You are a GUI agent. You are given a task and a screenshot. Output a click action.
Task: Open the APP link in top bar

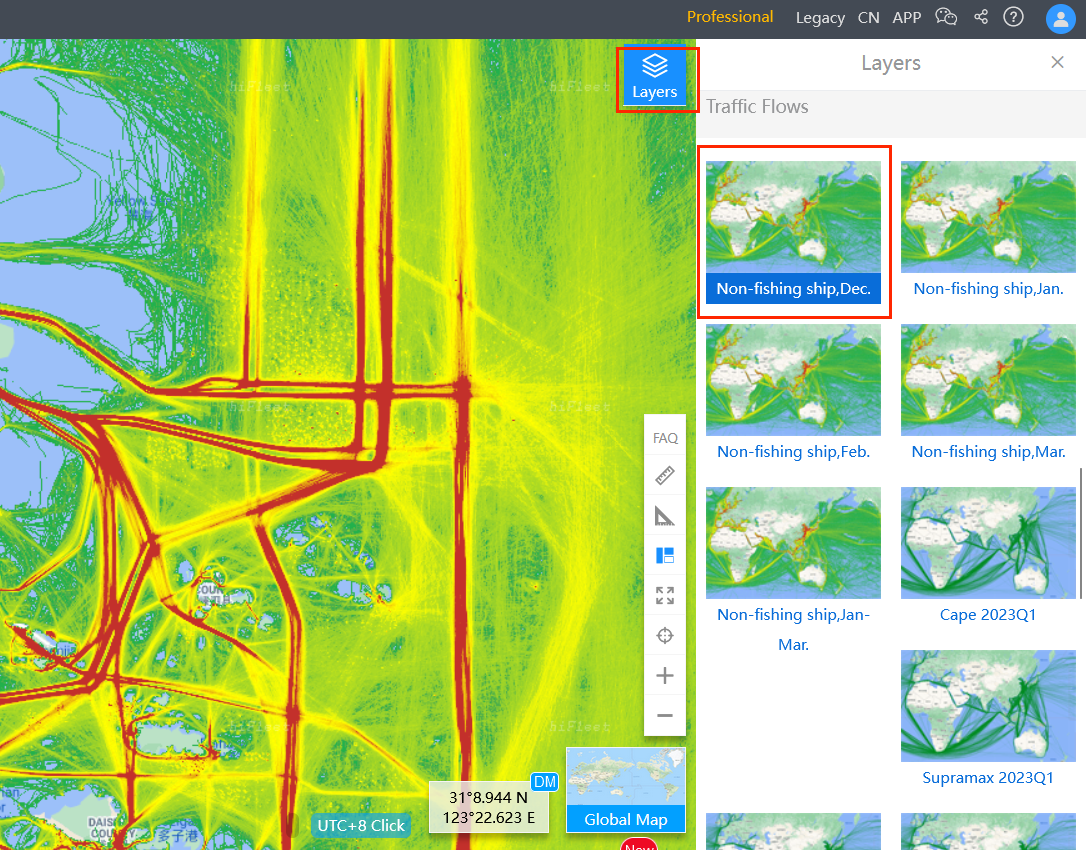click(907, 17)
